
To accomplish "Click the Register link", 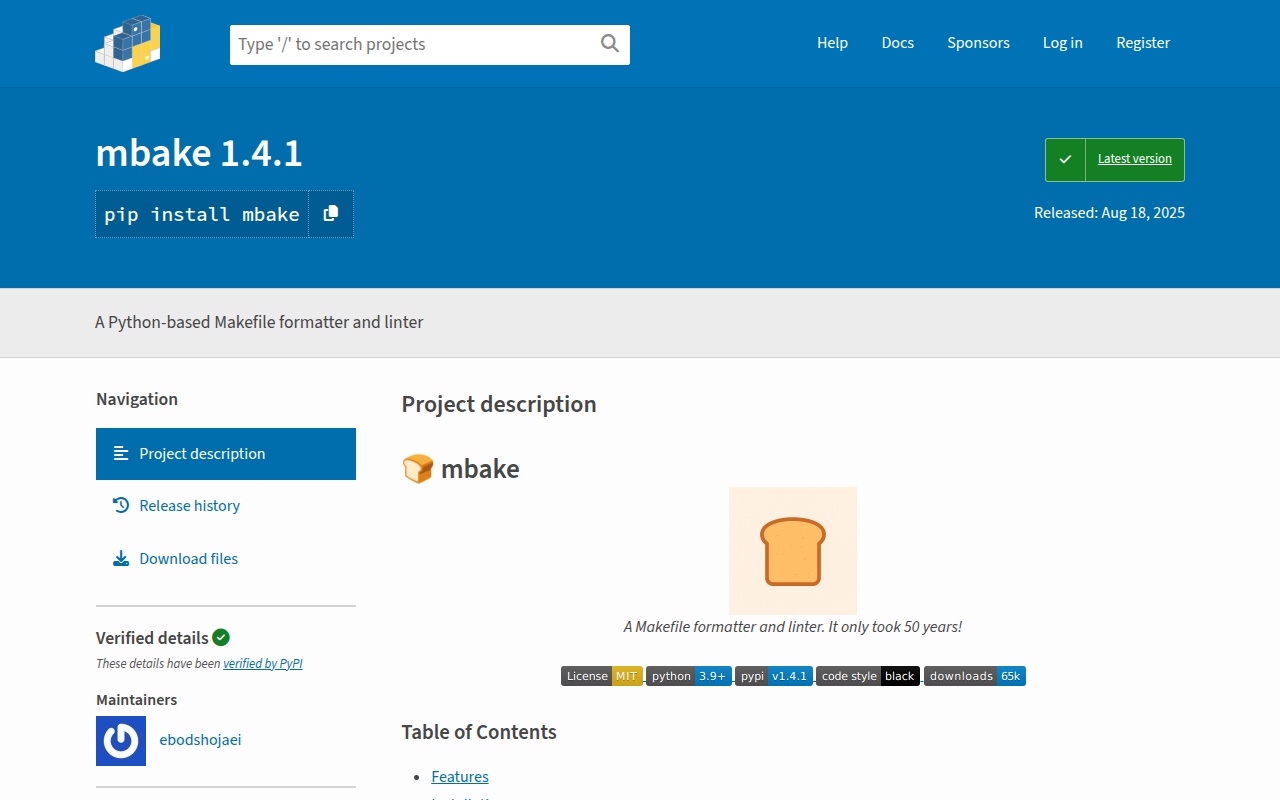I will pyautogui.click(x=1143, y=43).
